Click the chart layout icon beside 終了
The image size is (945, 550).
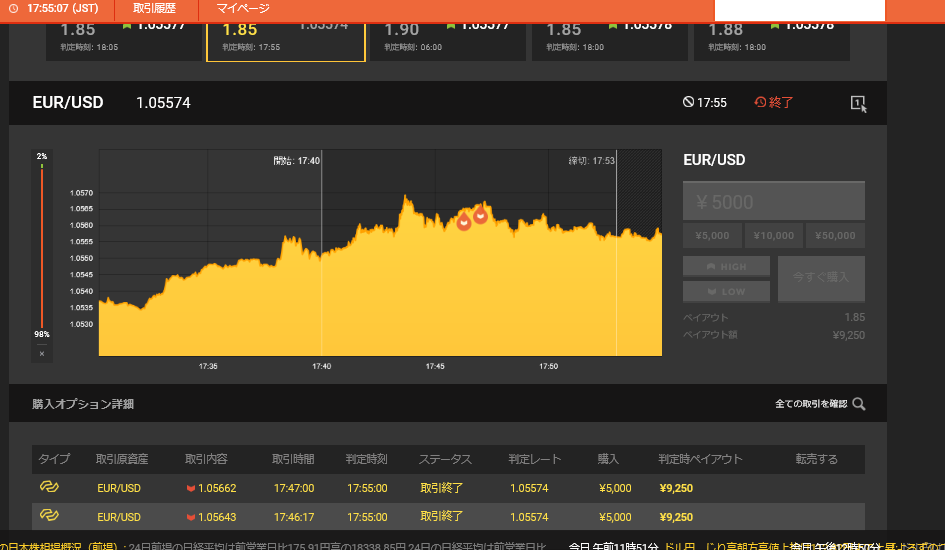[857, 103]
